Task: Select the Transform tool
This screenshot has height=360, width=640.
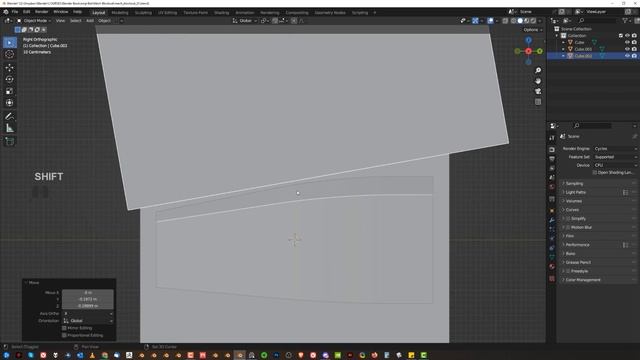Action: click(10, 103)
